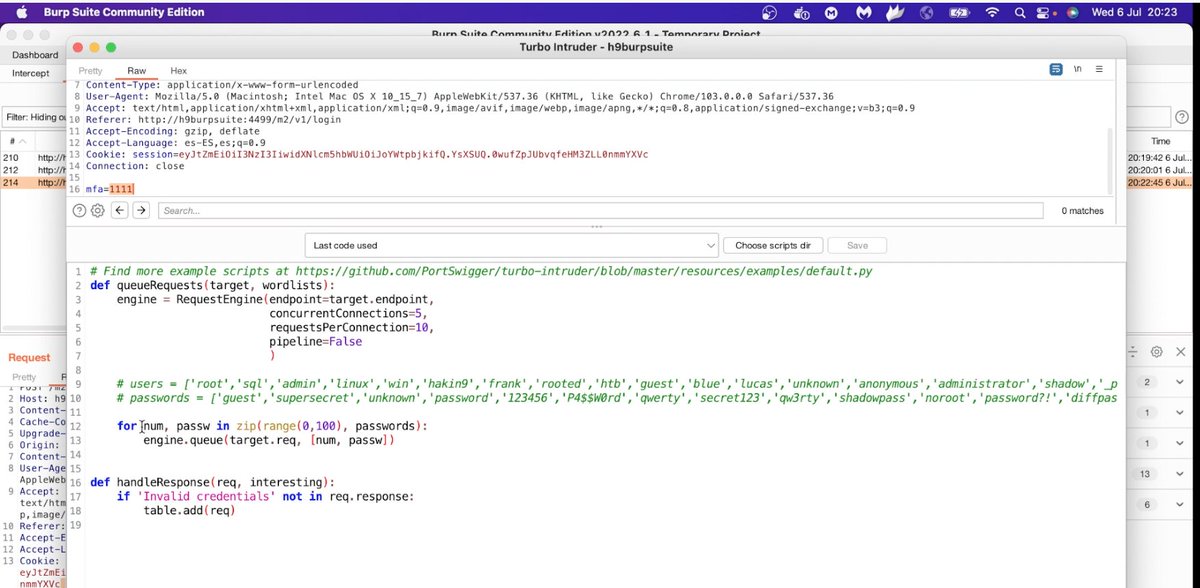This screenshot has width=1200, height=588.
Task: Open the help icon above the Time column
Action: tap(1183, 117)
